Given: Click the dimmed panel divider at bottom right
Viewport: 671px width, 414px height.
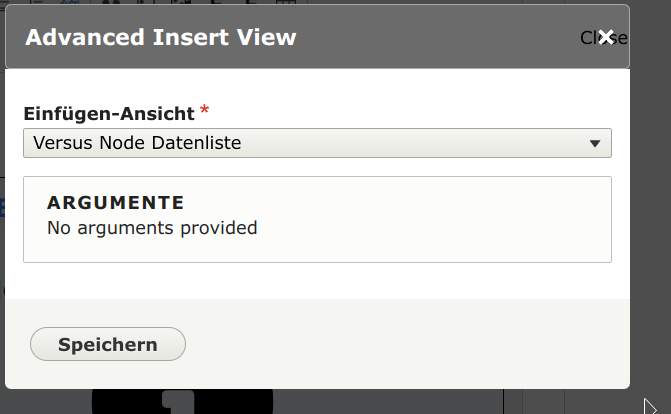Looking at the screenshot, I should coord(523,402).
